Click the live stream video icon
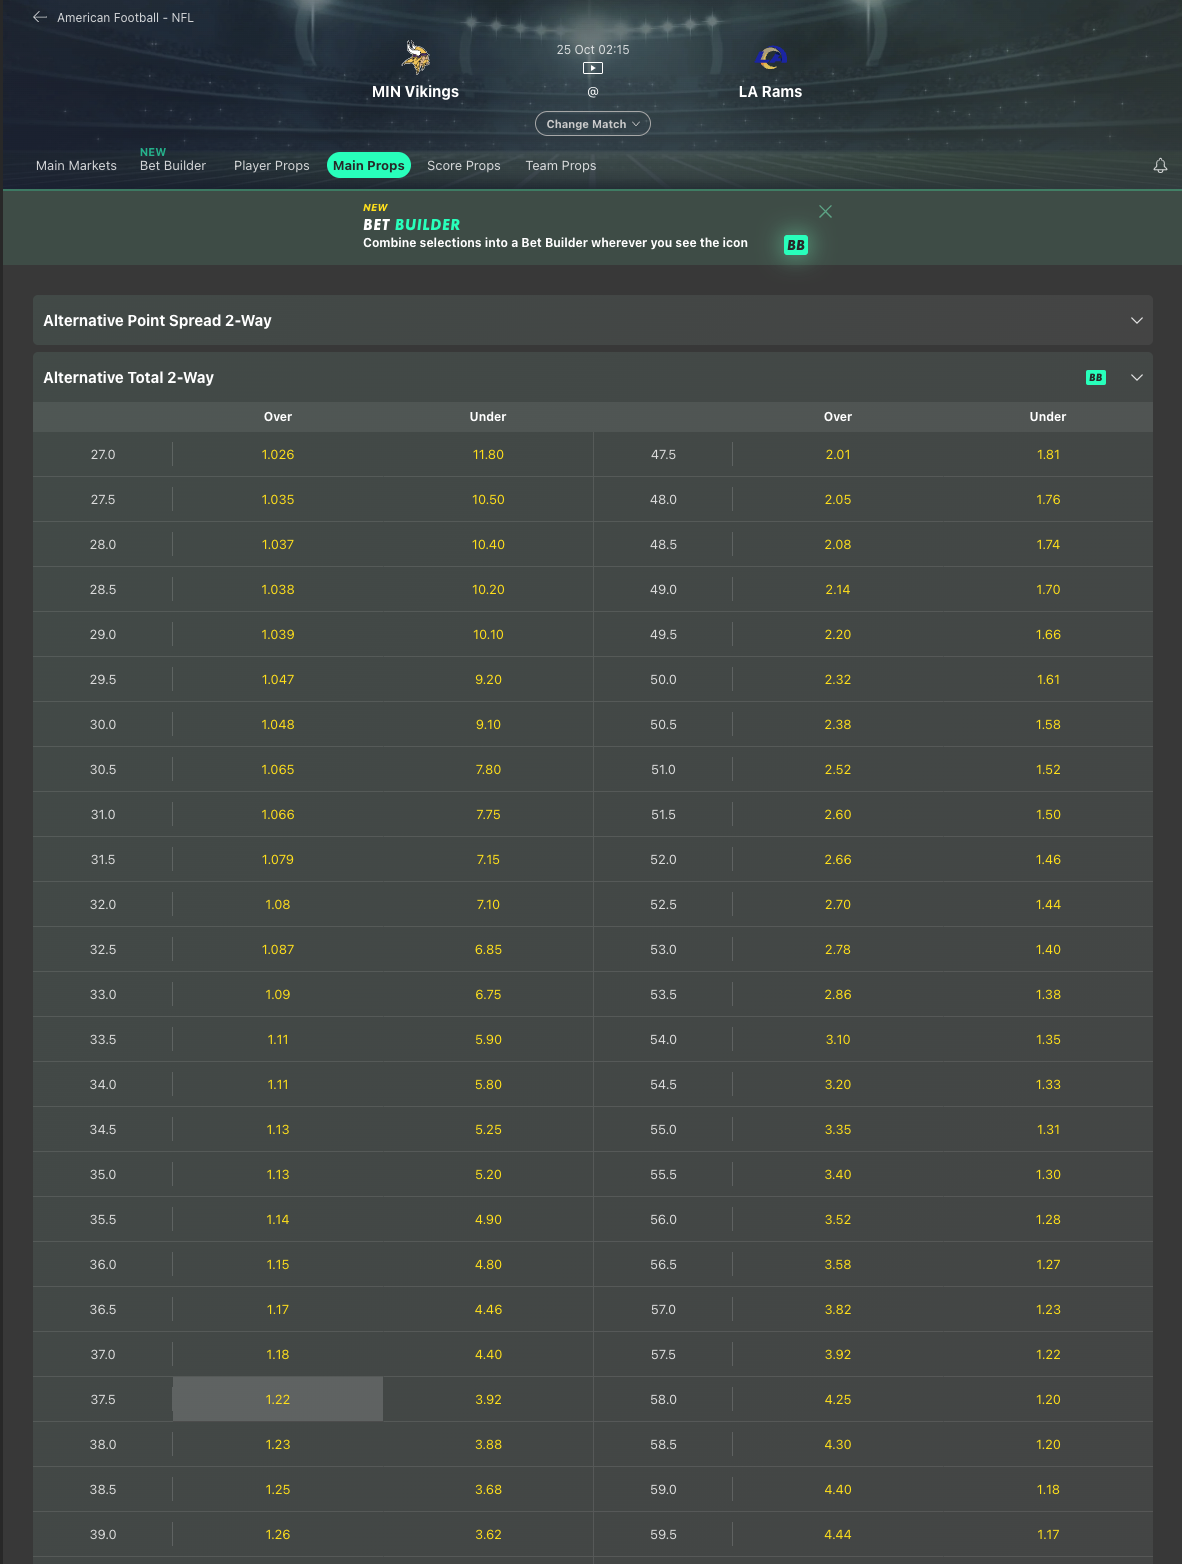This screenshot has width=1182, height=1564. (593, 68)
